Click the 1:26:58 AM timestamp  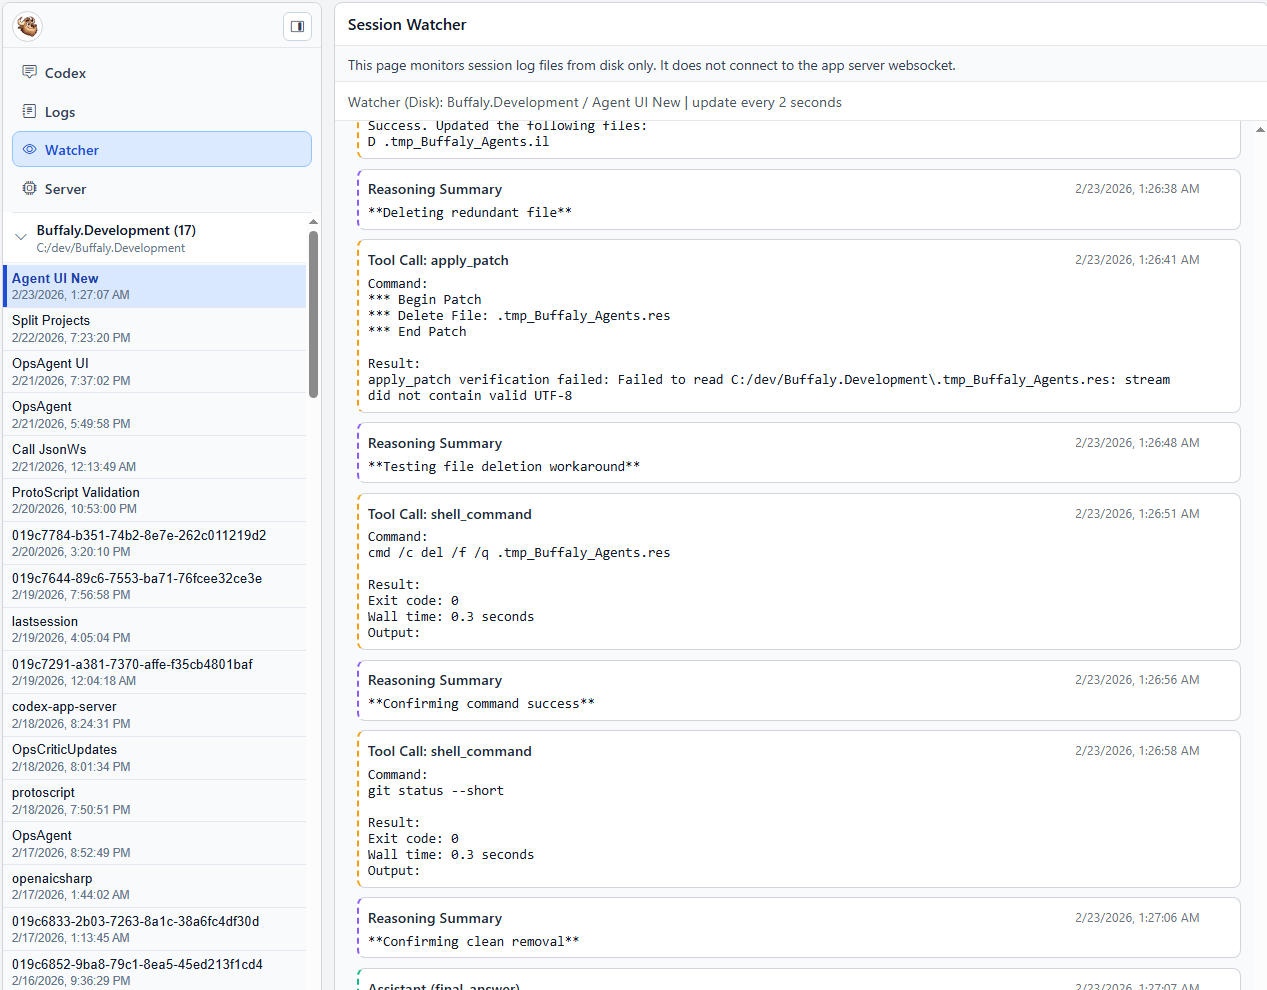[1137, 751]
